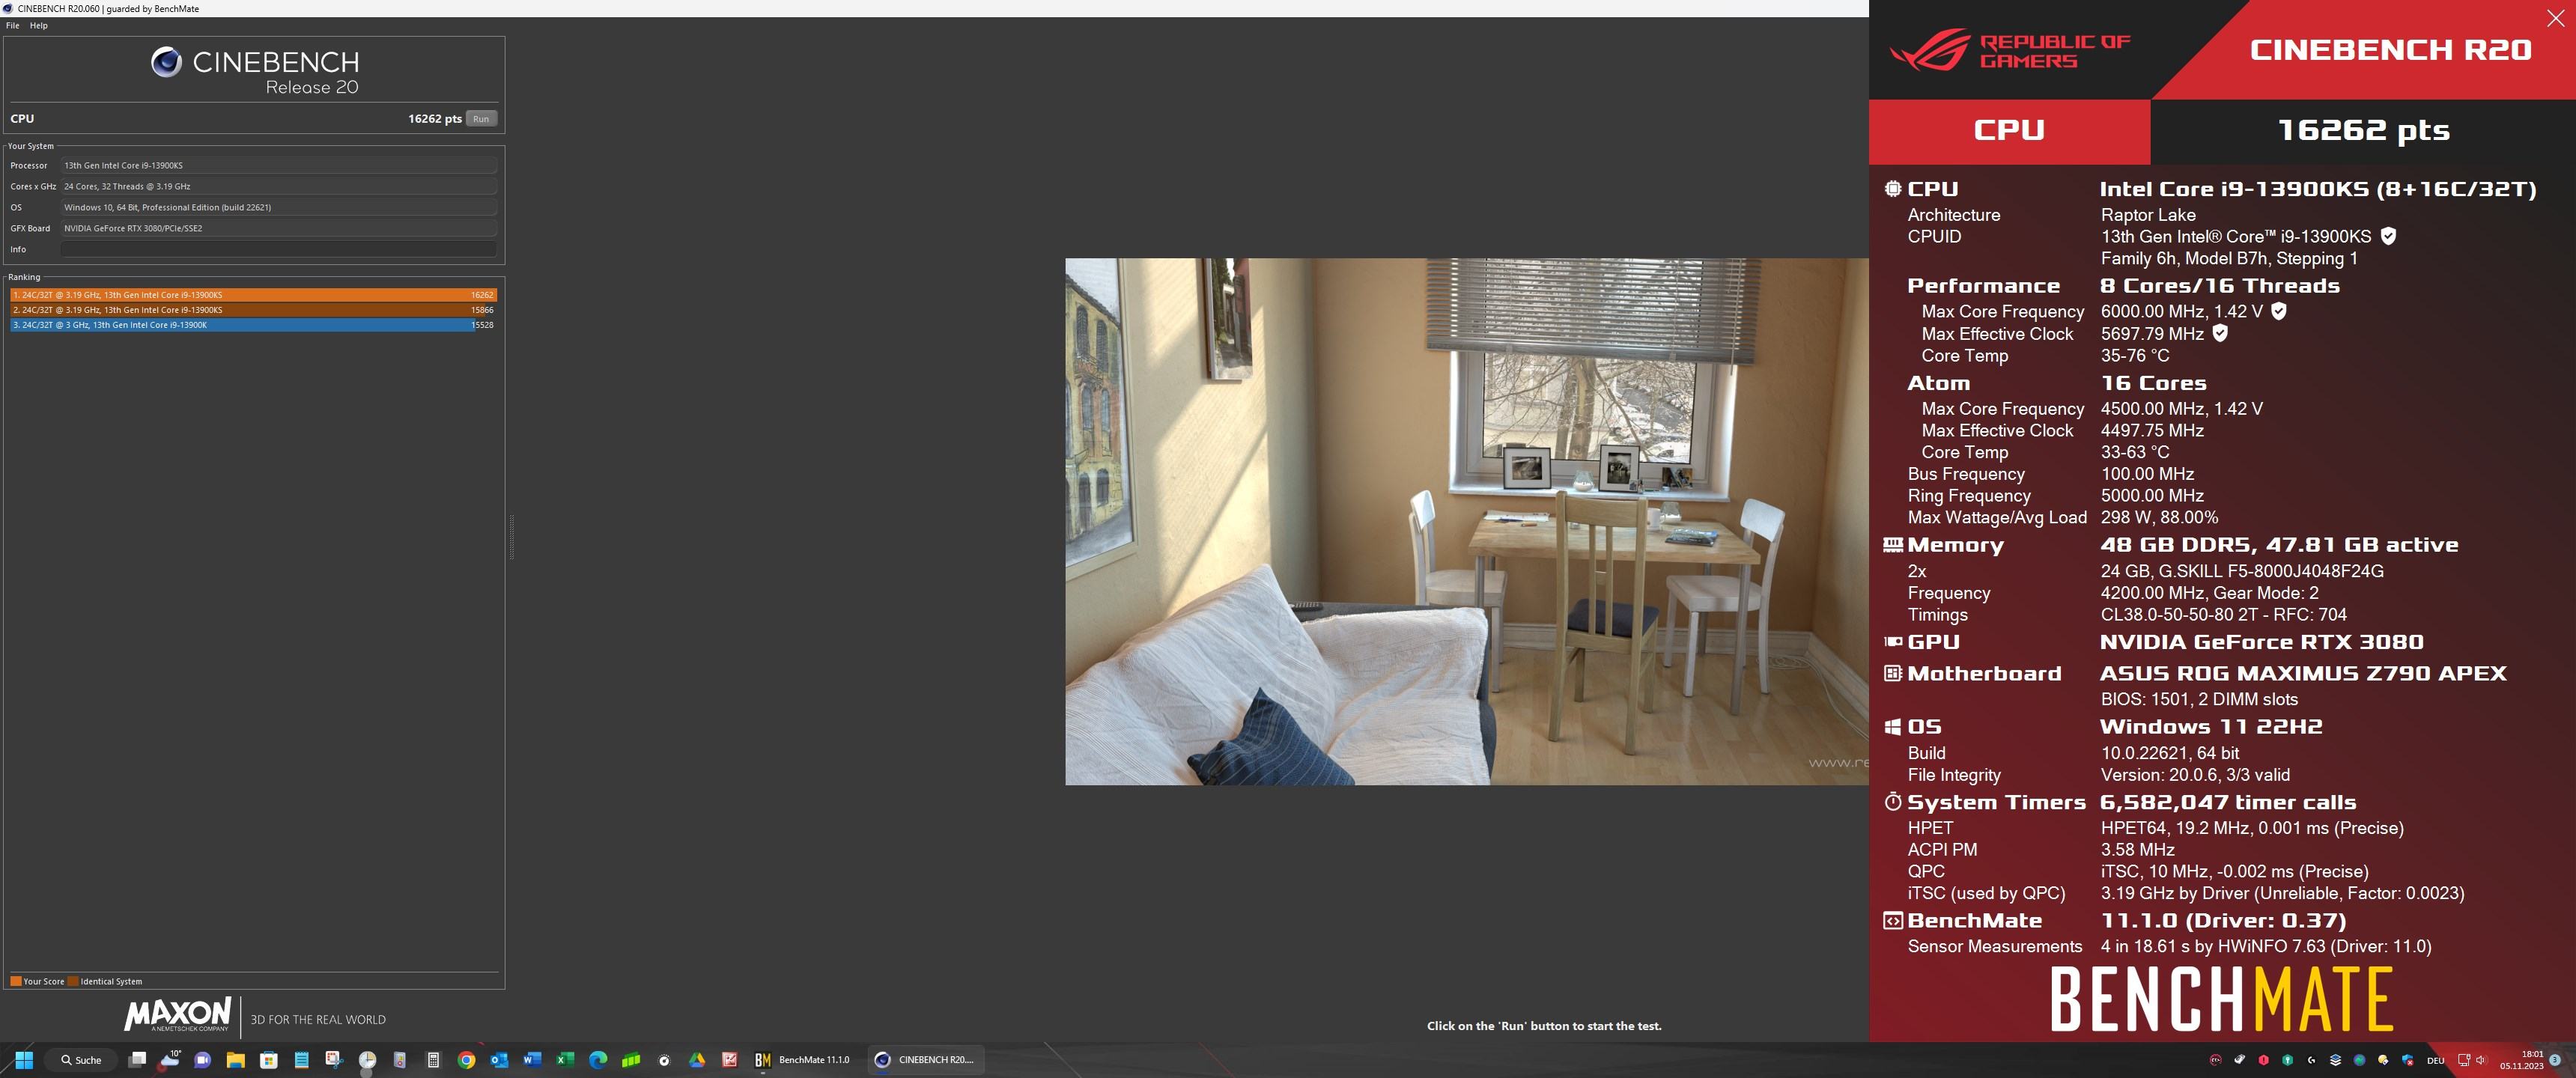
Task: Click the 16262 pts score in overlay
Action: pos(2363,130)
